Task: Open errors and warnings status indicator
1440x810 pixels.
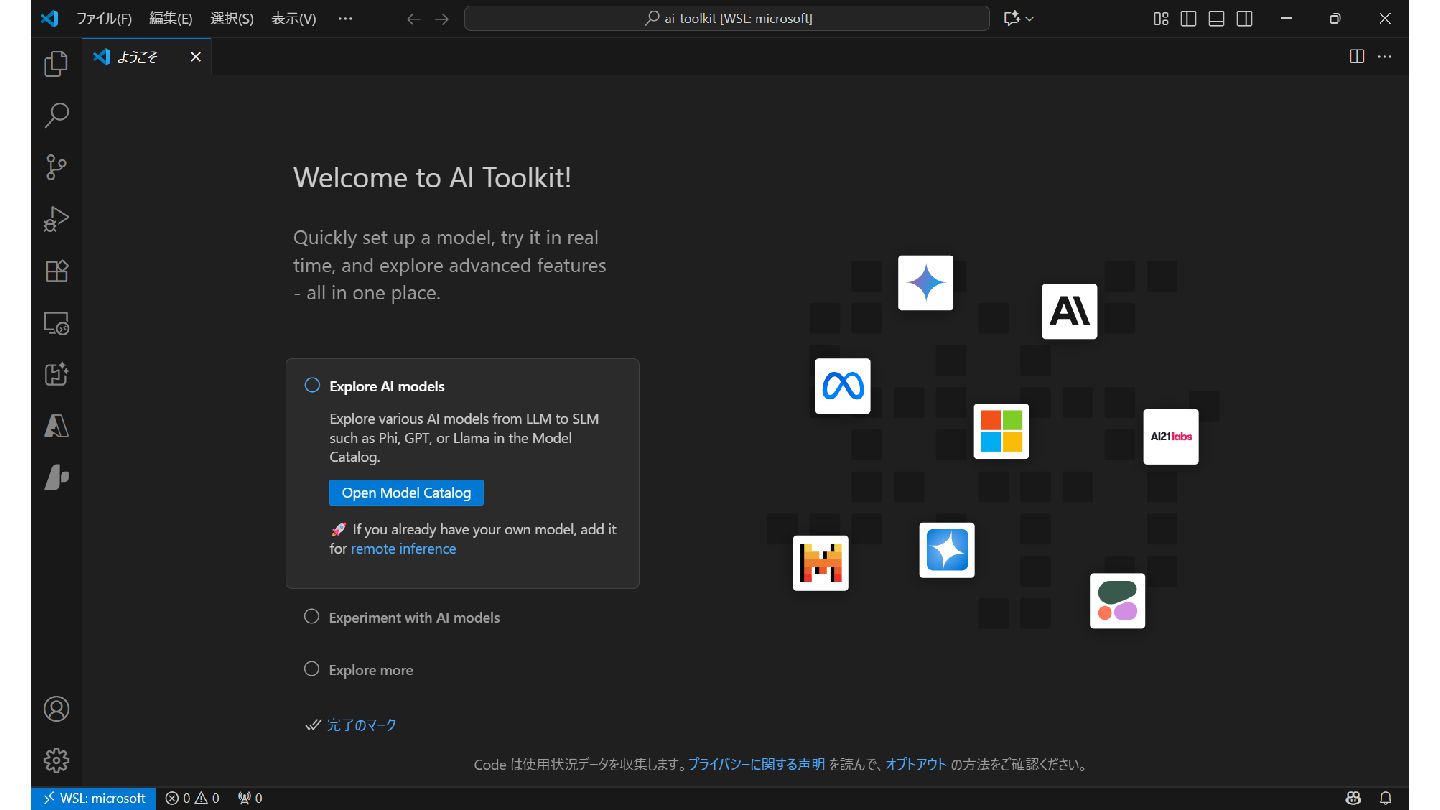Action: 192,798
